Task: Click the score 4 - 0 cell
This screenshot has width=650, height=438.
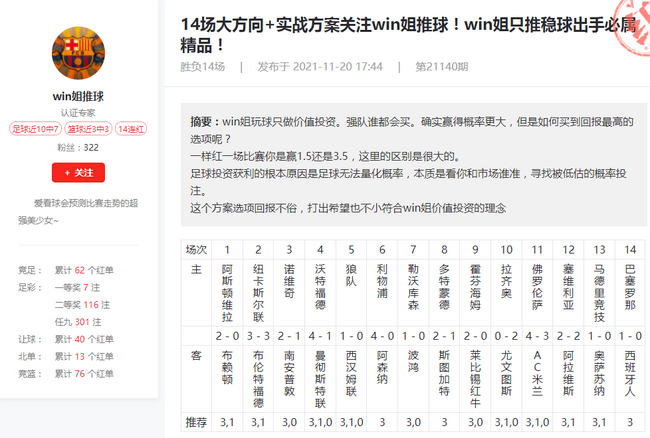Action: coord(382,336)
